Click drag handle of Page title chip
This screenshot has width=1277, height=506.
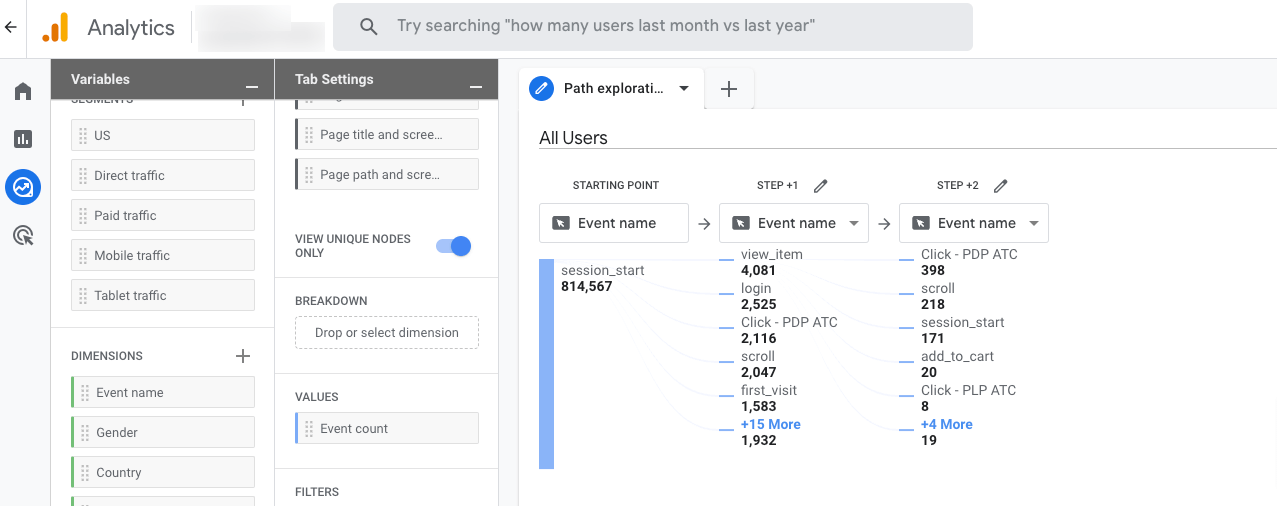pos(309,134)
